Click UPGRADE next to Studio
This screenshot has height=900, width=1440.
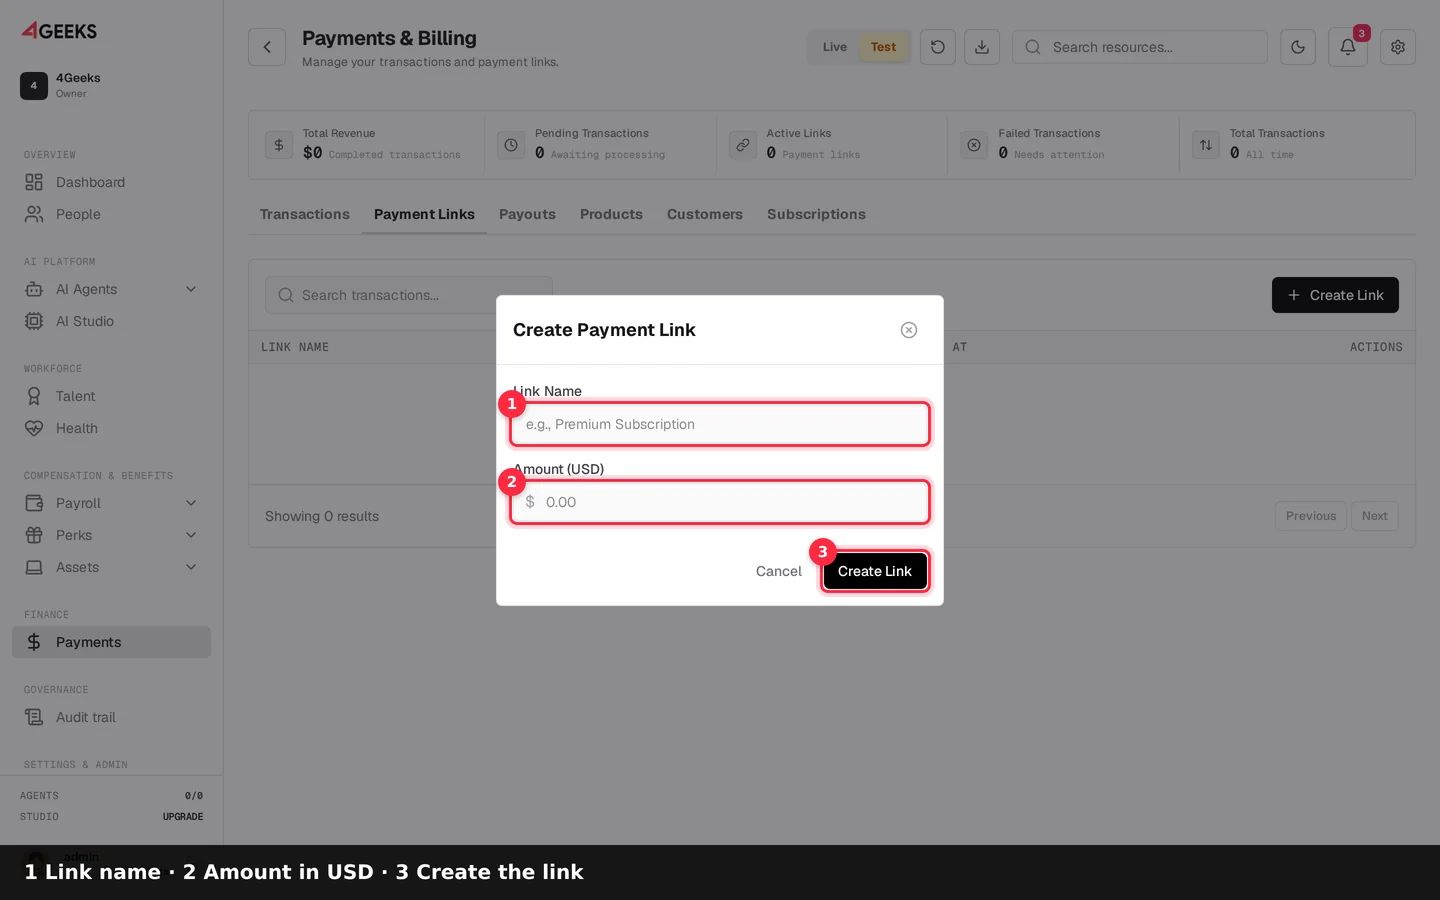[183, 817]
